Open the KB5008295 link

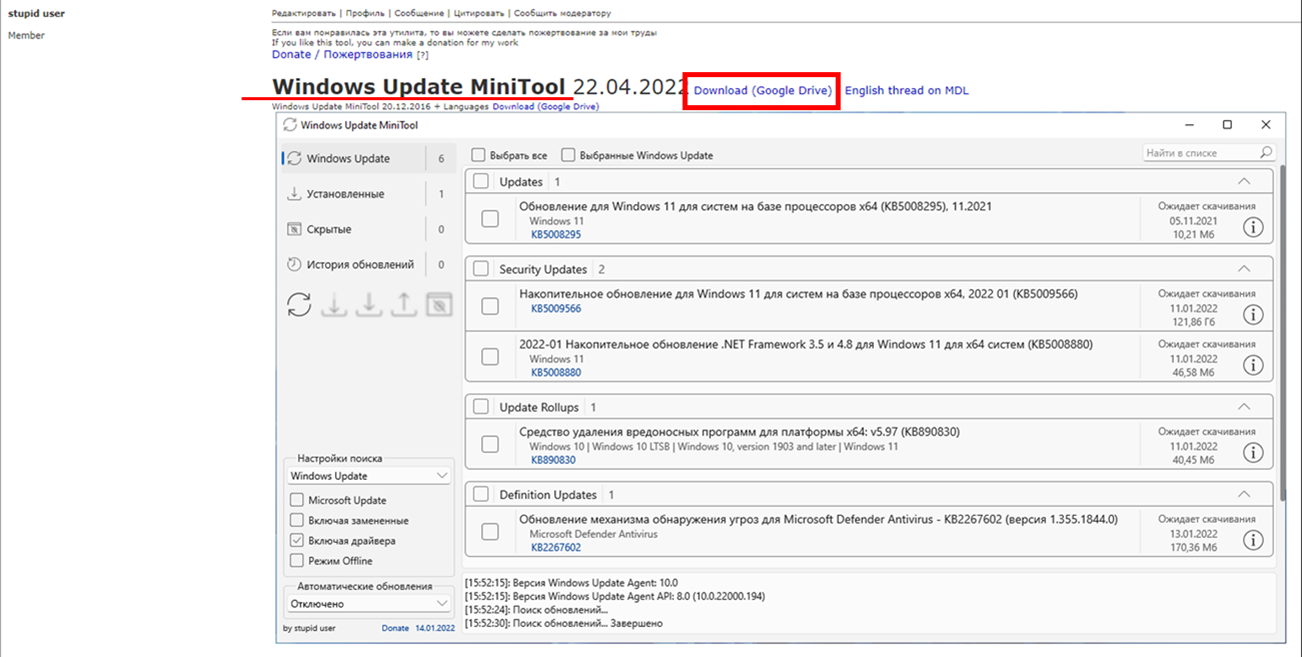click(556, 234)
